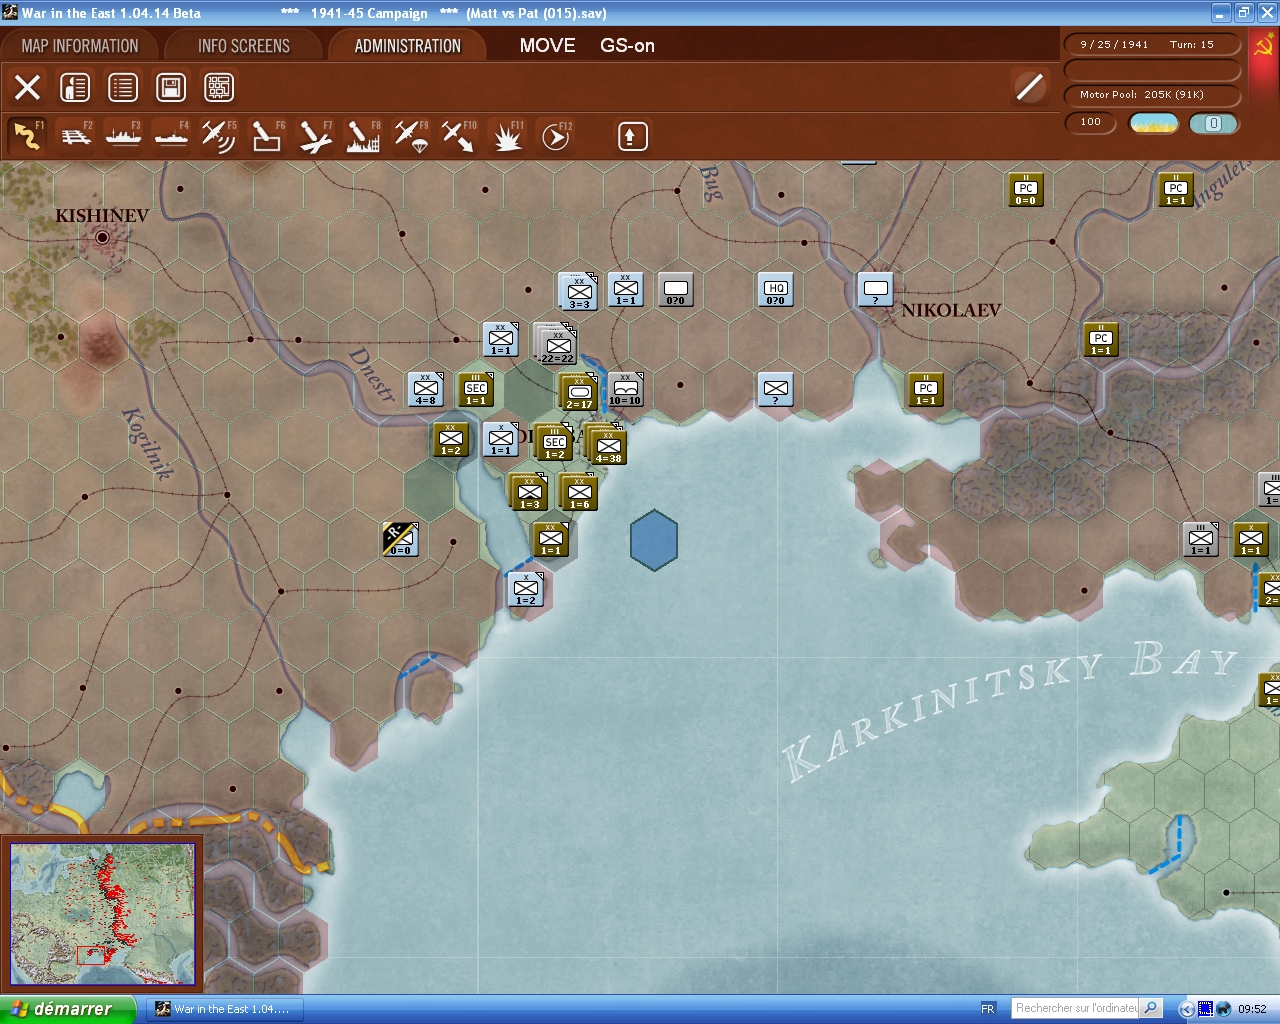Viewport: 1280px width, 1024px height.
Task: Enable F7 bomb airfield mode
Action: point(315,136)
